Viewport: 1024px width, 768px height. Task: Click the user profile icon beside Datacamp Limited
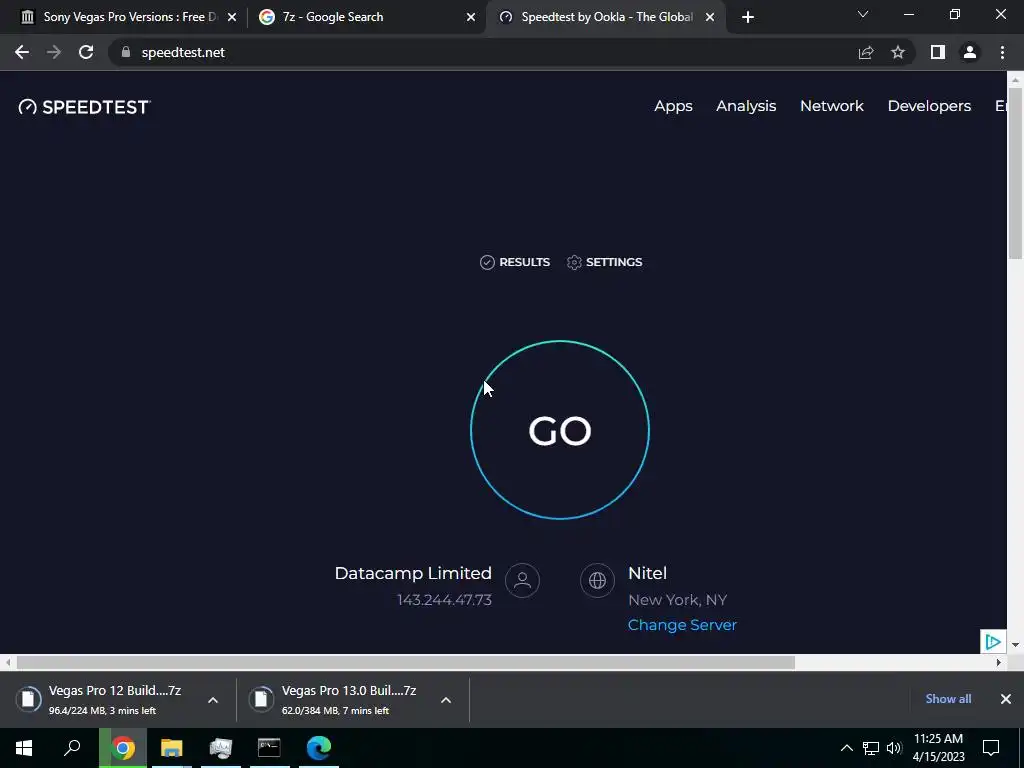522,580
